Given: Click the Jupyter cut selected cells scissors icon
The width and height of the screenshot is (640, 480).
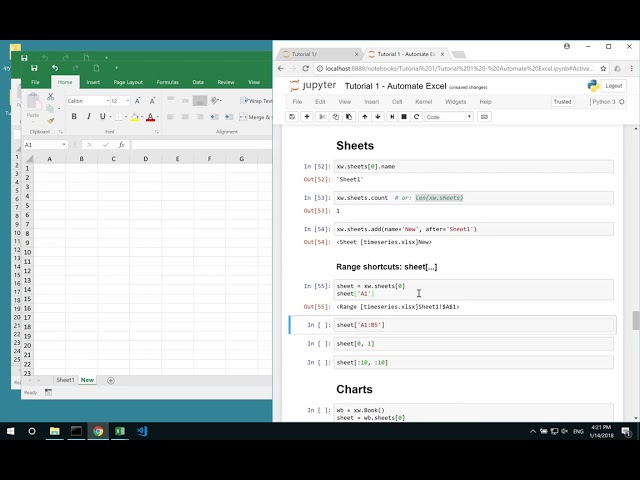Looking at the screenshot, I should pyautogui.click(x=322, y=117).
